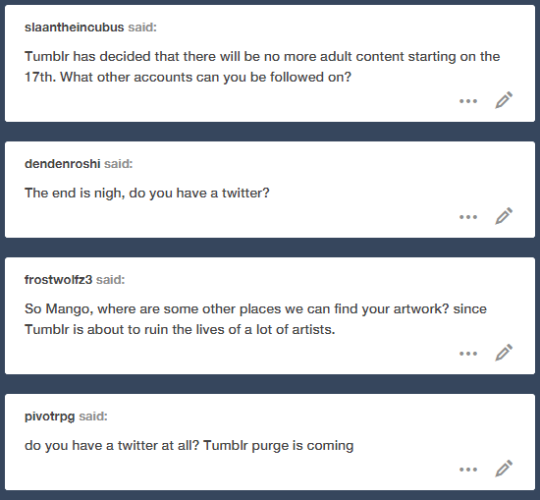Click the 'Tumblr purge is coming' message
Screen dimensions: 540x500
(189, 446)
